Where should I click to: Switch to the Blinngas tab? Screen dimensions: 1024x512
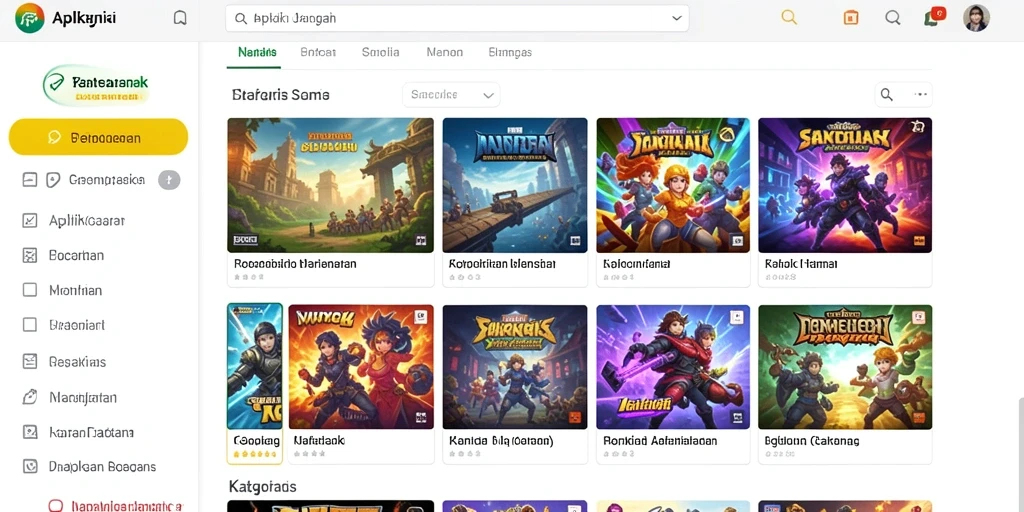coord(510,52)
